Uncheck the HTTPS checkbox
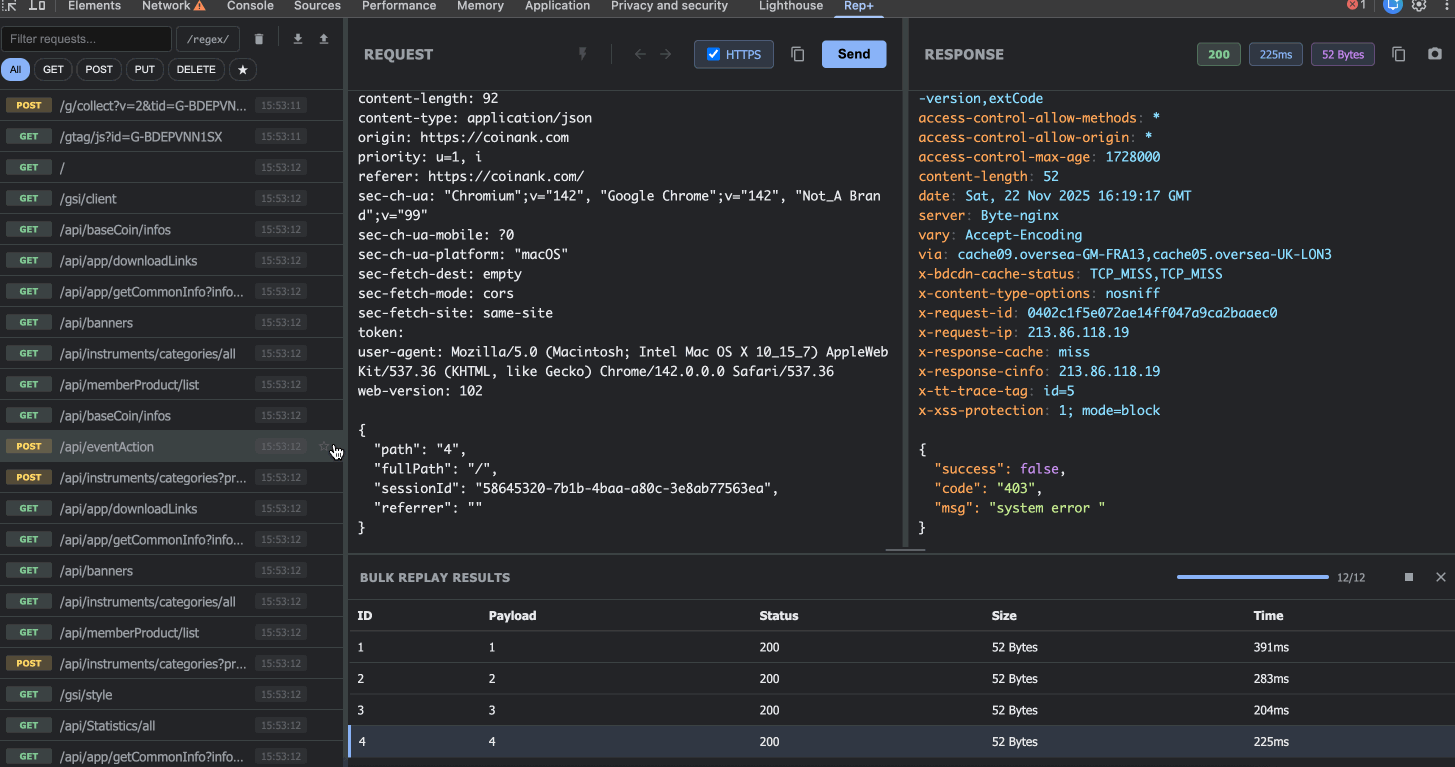 point(713,54)
